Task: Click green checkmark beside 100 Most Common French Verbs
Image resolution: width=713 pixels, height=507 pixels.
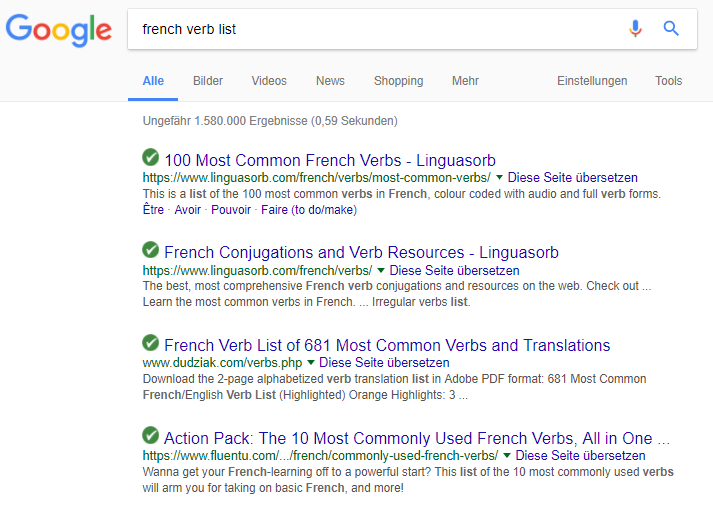Action: pyautogui.click(x=151, y=158)
